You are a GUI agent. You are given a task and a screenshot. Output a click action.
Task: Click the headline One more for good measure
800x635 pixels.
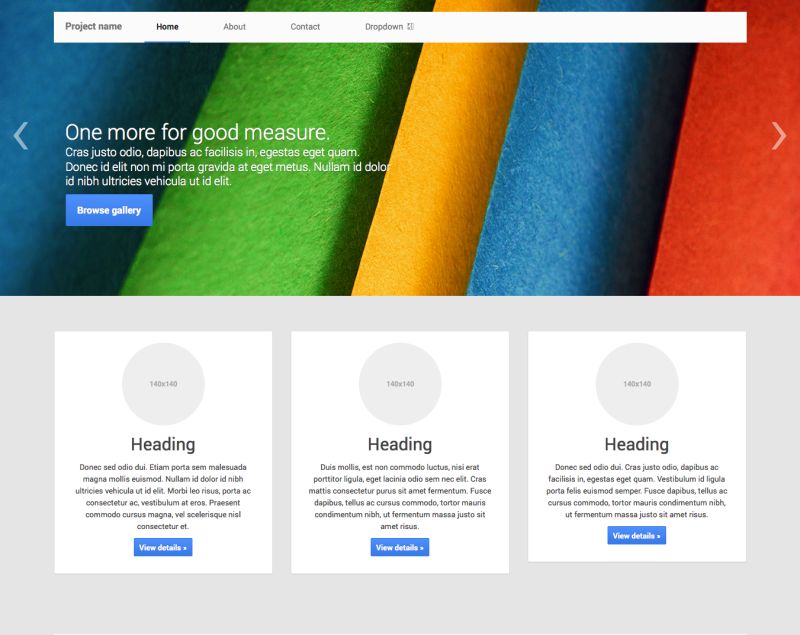point(196,132)
